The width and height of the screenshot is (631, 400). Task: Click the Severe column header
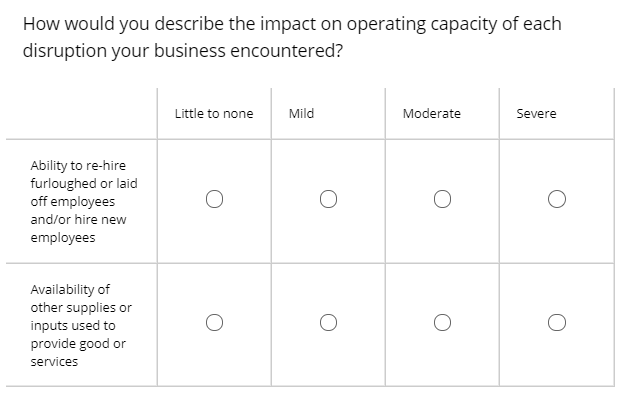(x=536, y=114)
